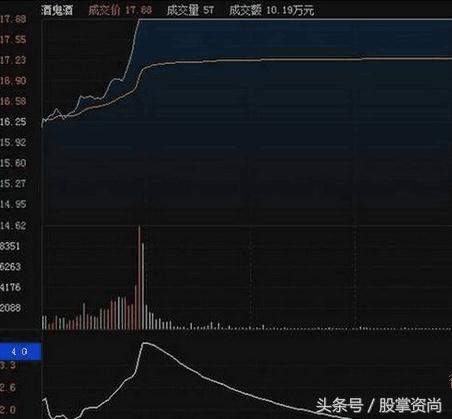The width and height of the screenshot is (452, 419).
Task: Click the stock name 酒鬼酒
Action: 57,10
